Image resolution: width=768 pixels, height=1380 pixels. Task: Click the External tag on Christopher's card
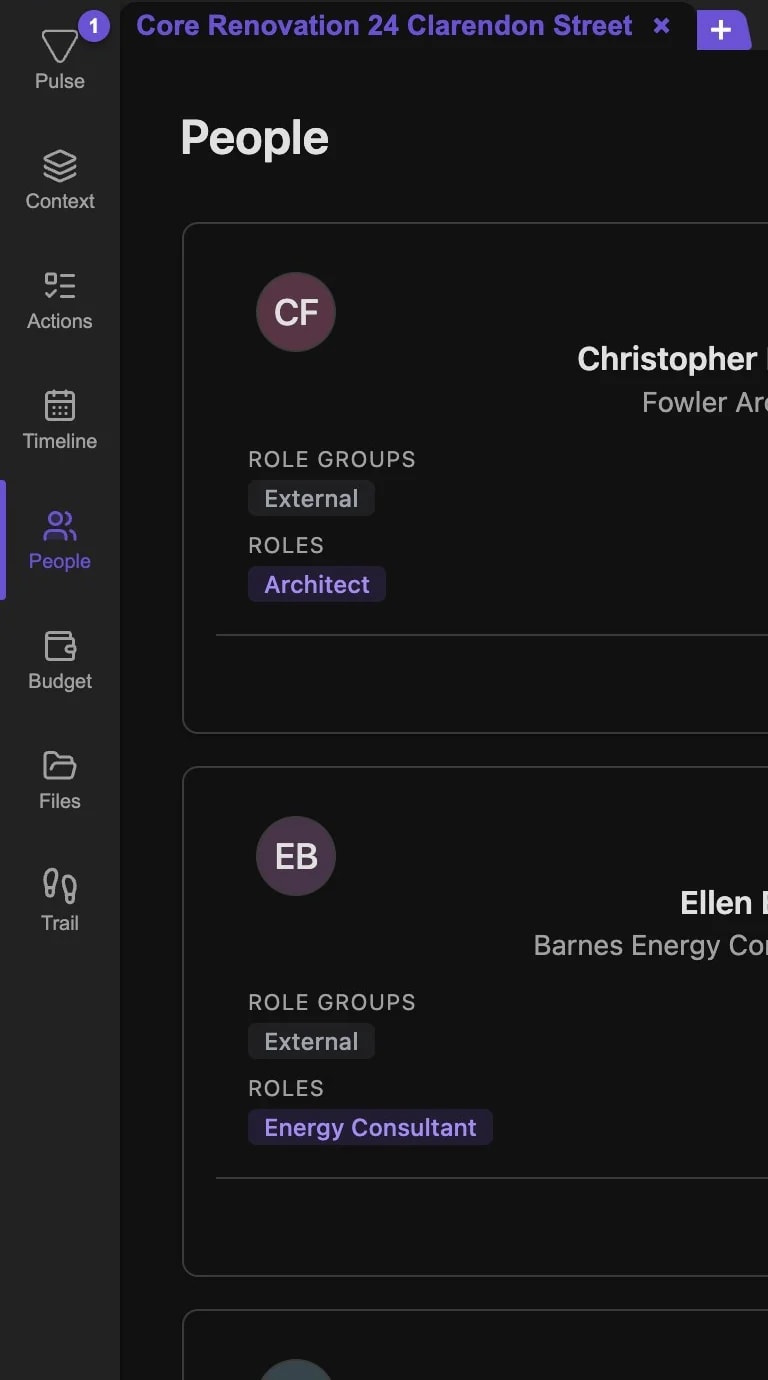311,498
